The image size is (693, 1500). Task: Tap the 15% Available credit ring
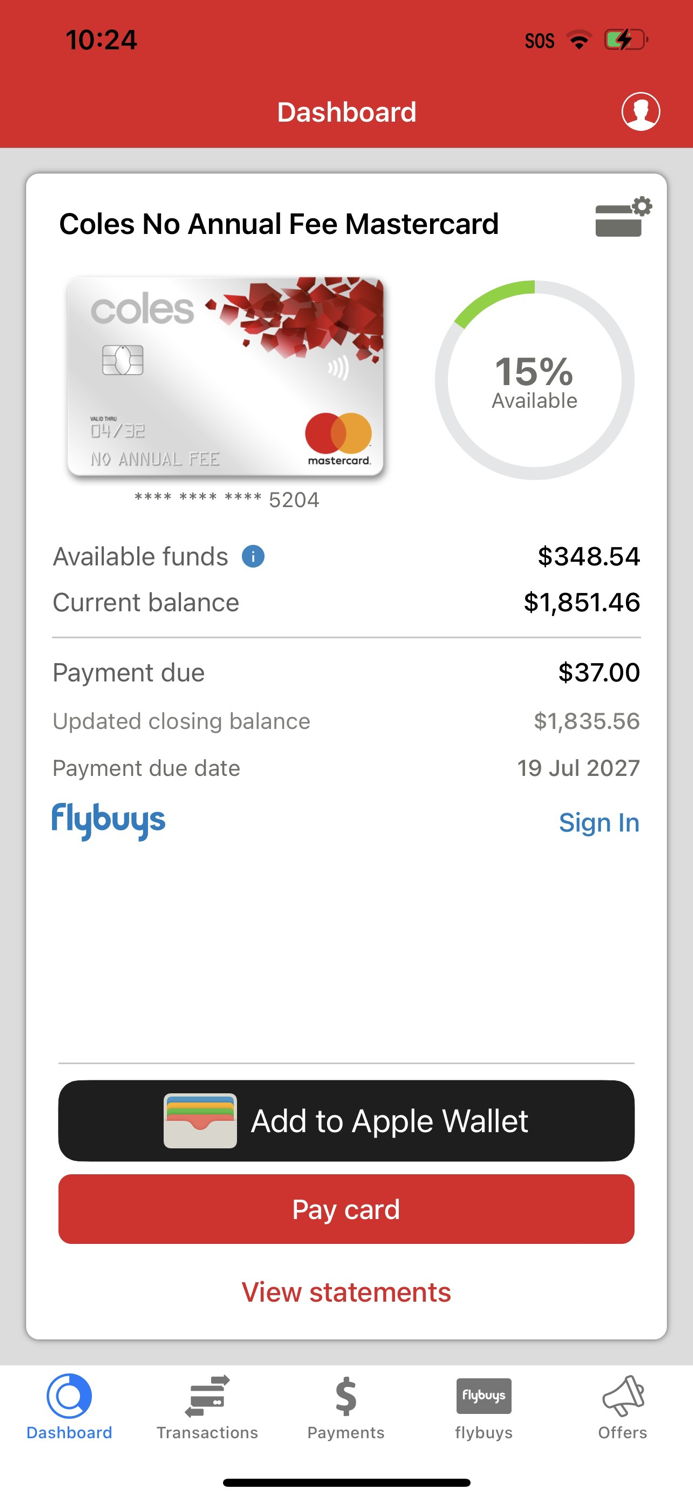(534, 379)
